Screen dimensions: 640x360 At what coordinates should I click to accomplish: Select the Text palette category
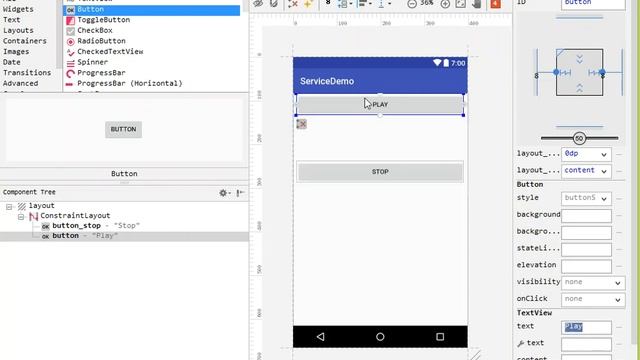click(11, 20)
